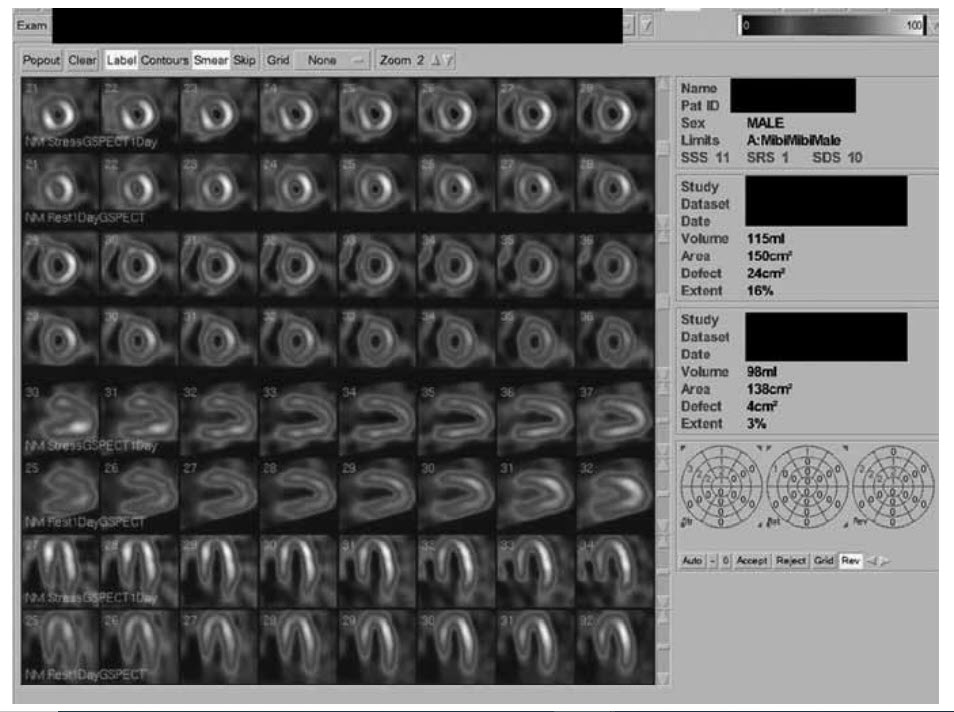Screen dimensions: 954x712
Task: Select the middle rest polar map
Action: (x=807, y=486)
